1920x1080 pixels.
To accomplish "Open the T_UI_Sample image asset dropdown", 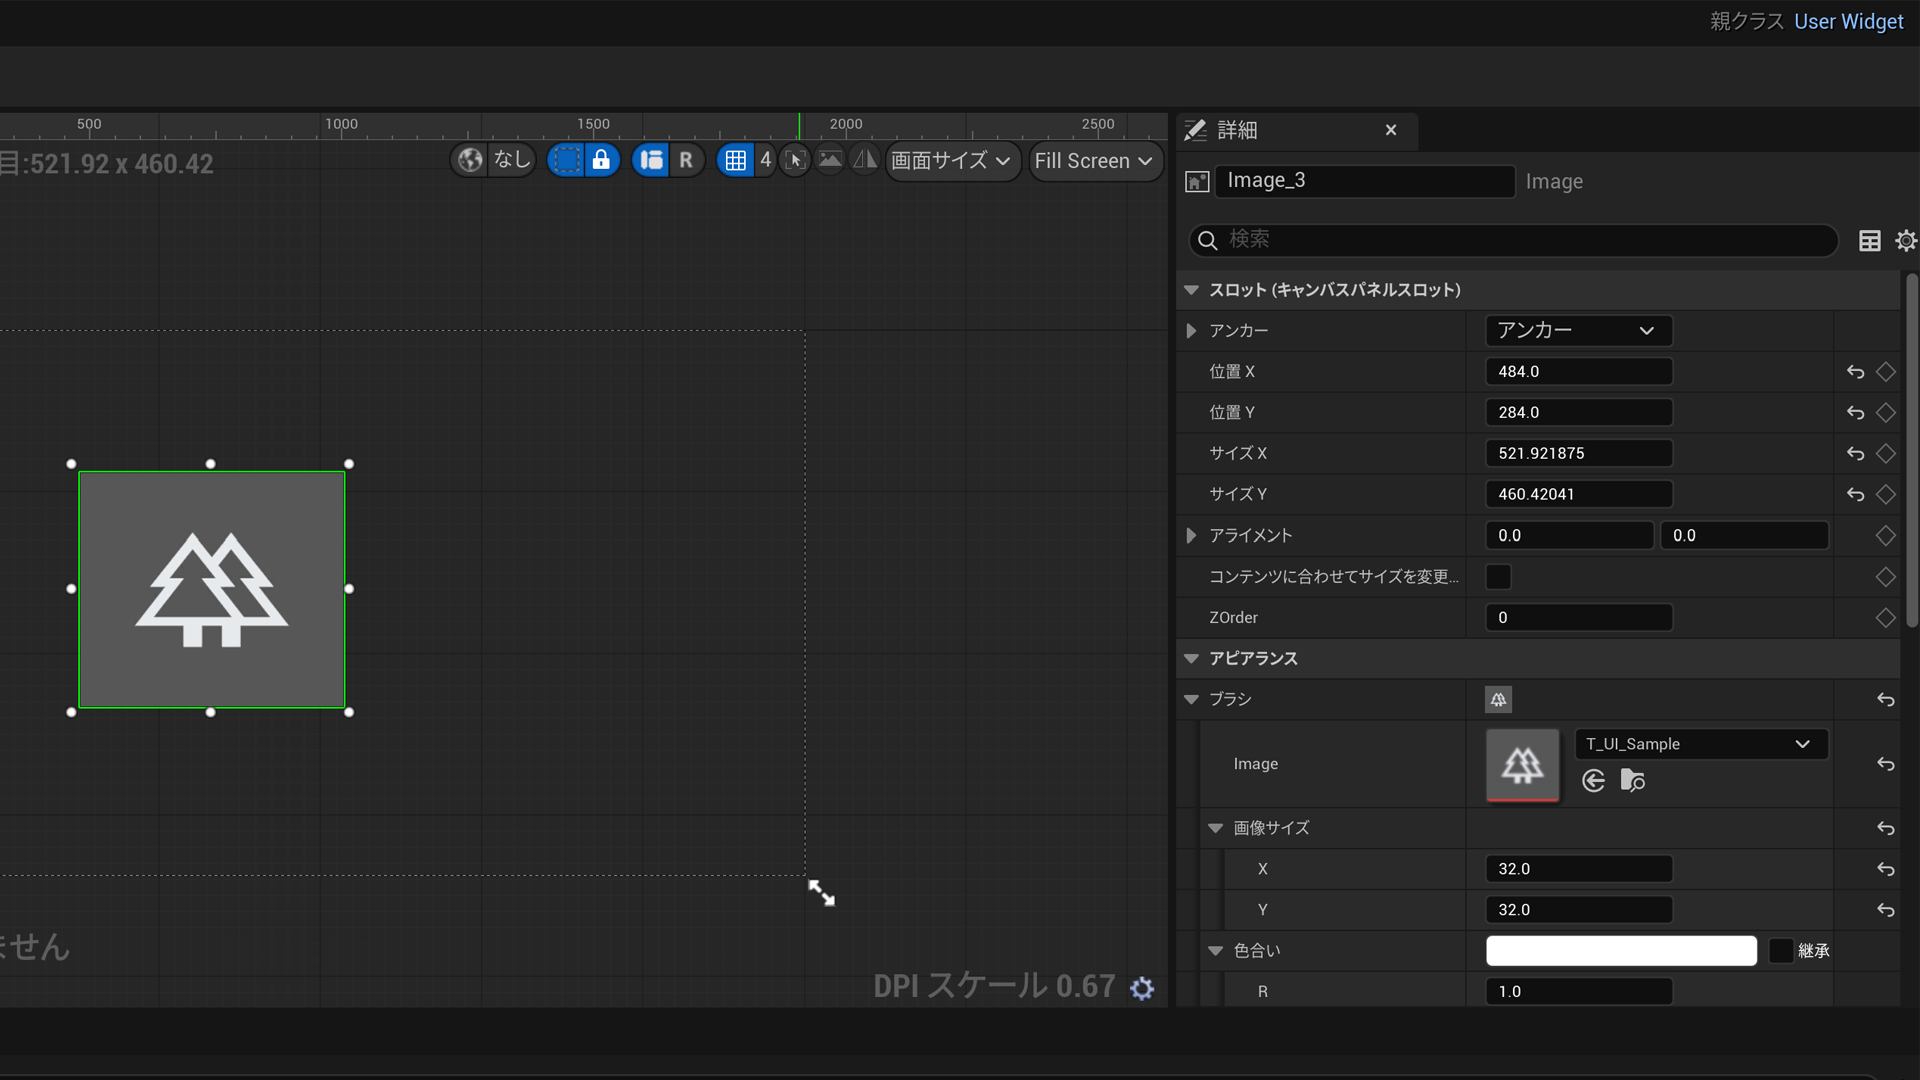I will point(1700,743).
